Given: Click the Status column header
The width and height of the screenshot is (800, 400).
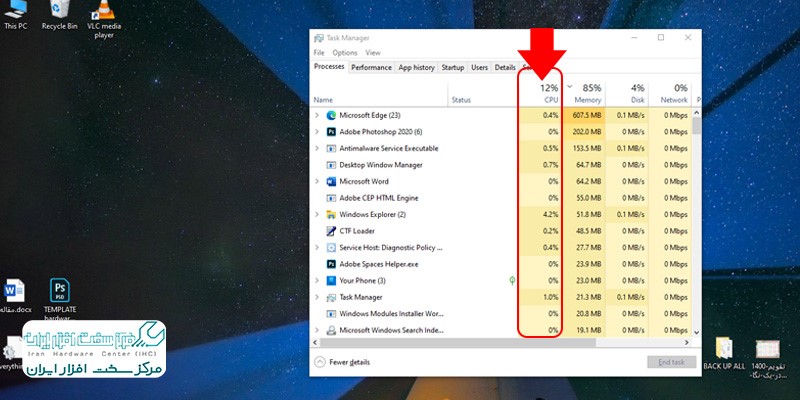Looking at the screenshot, I should [x=484, y=94].
